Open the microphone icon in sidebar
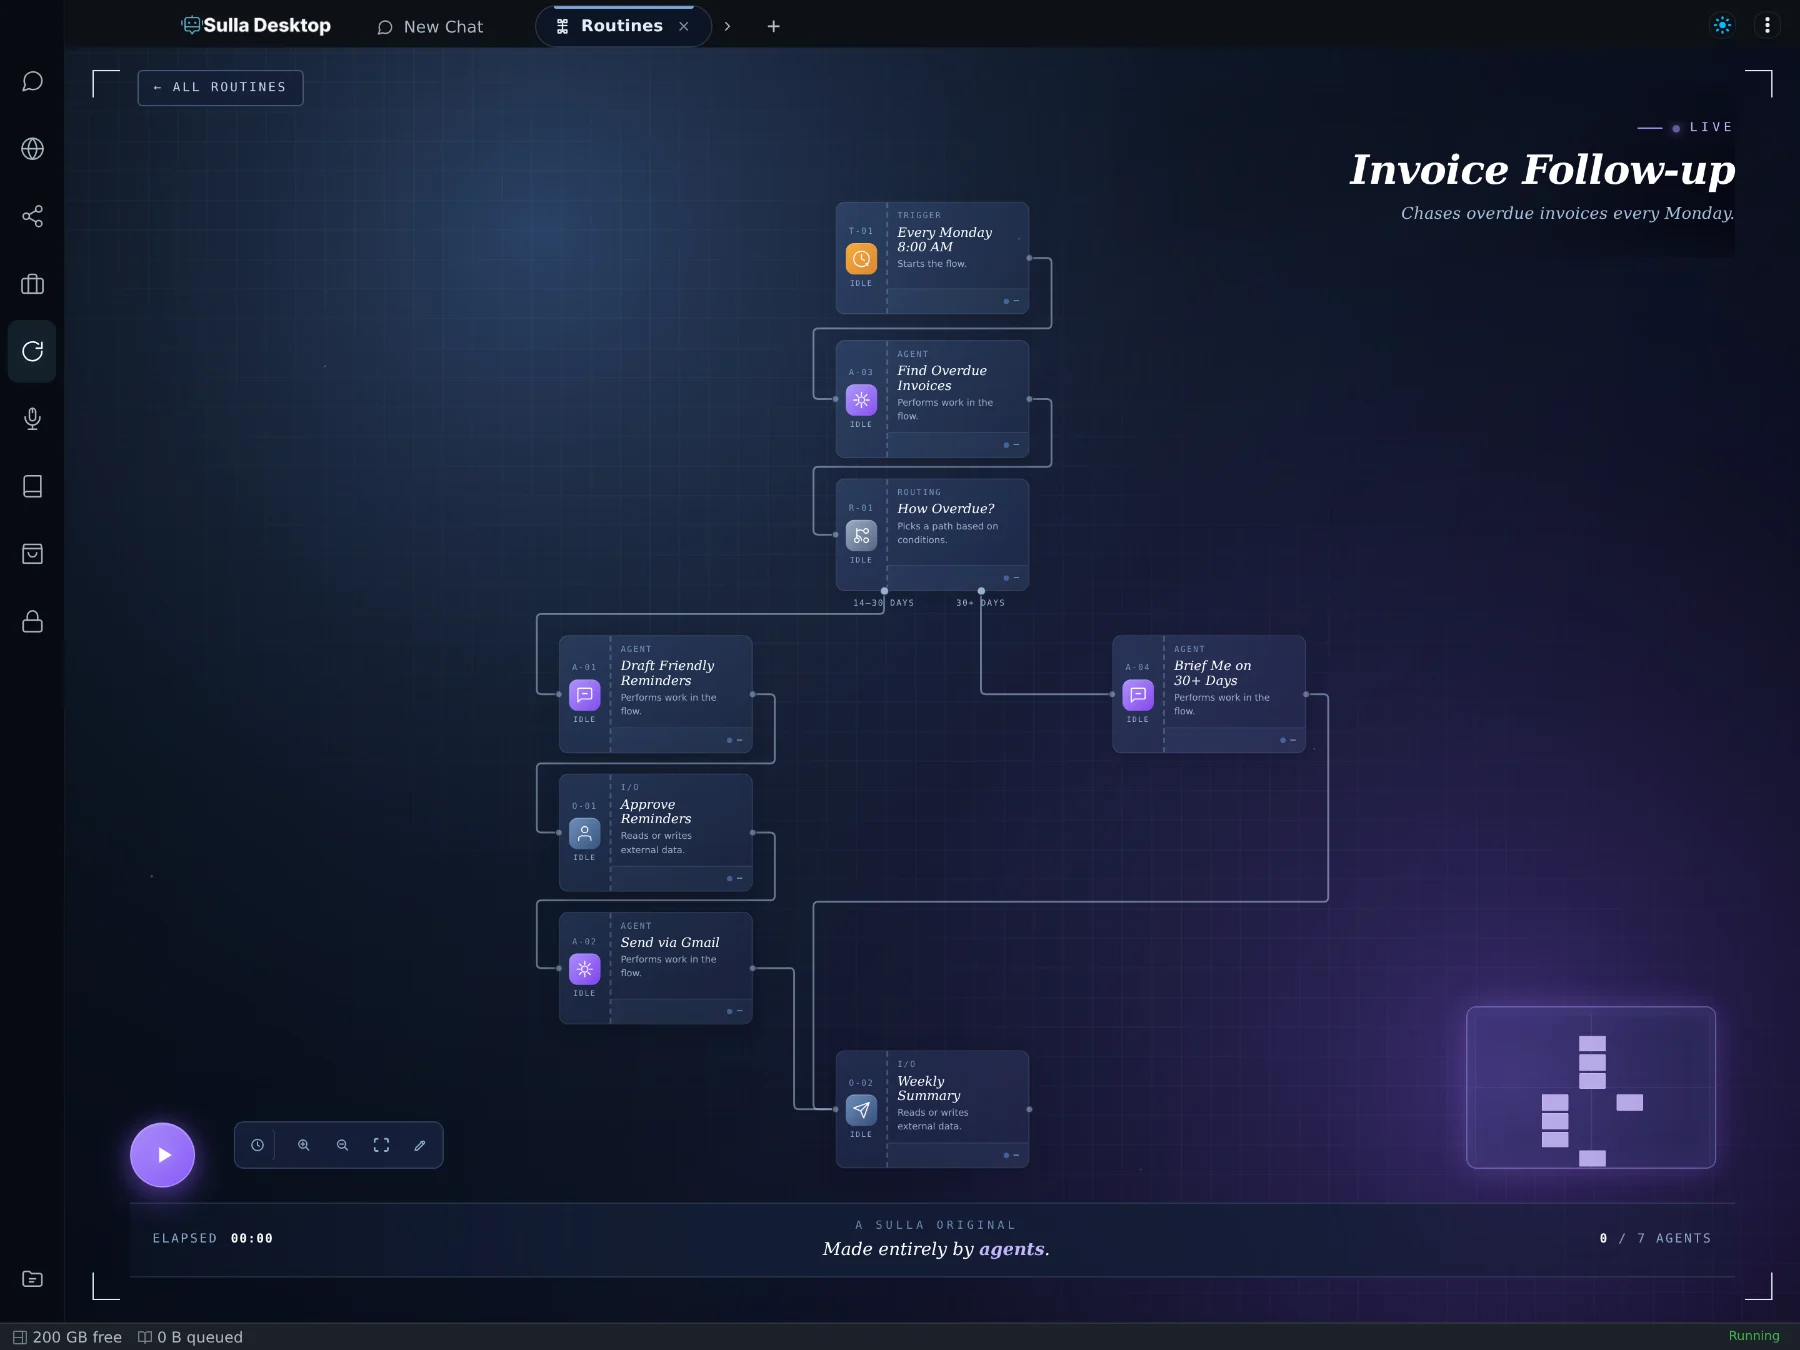This screenshot has height=1350, width=1800. [32, 418]
